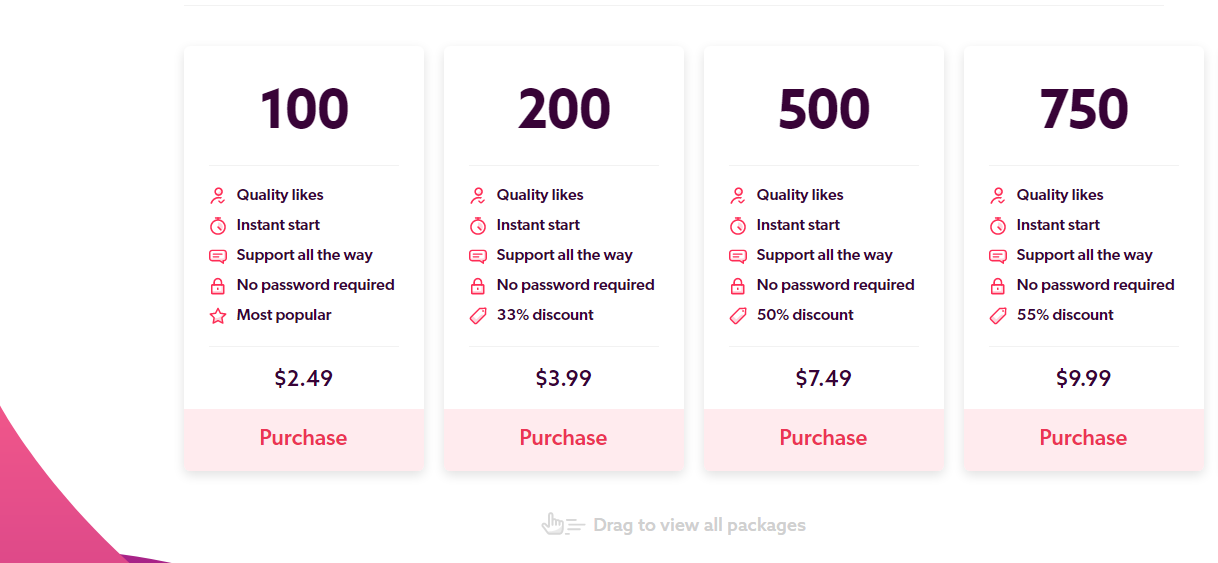
Task: Purchase the 750 likes package
Action: [1083, 438]
